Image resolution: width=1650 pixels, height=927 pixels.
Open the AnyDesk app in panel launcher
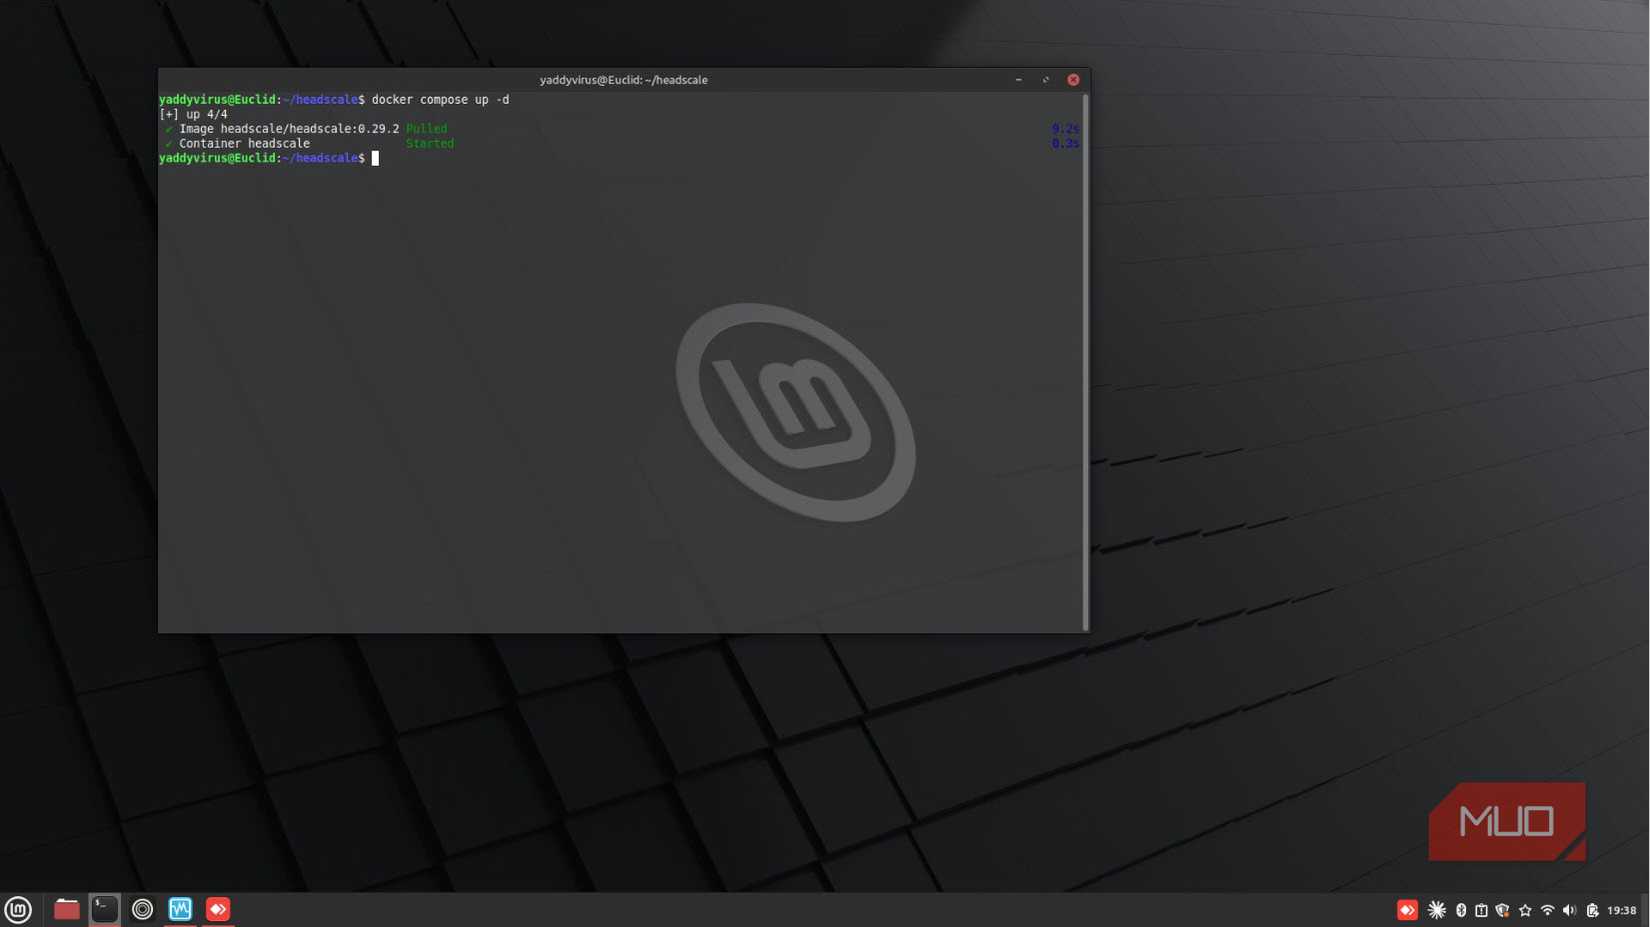(218, 909)
